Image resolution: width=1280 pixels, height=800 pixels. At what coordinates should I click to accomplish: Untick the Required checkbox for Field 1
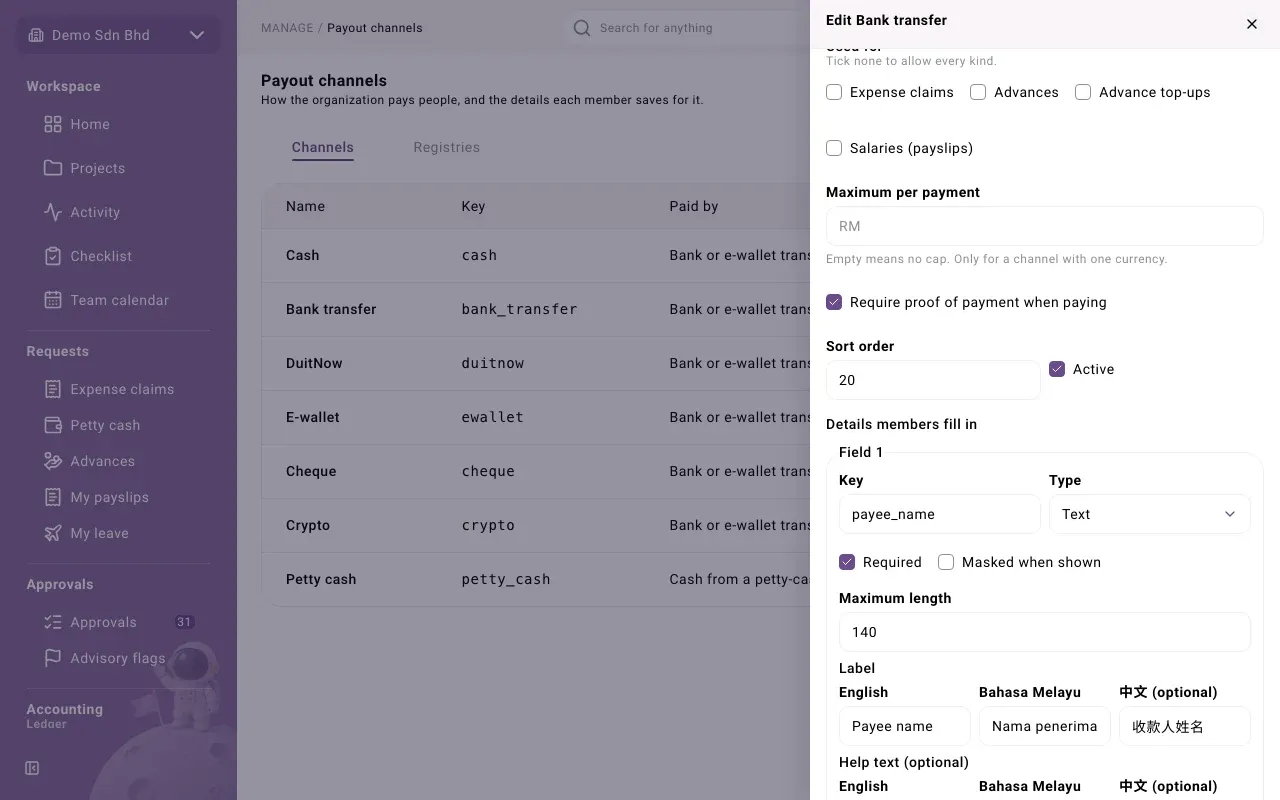click(847, 562)
